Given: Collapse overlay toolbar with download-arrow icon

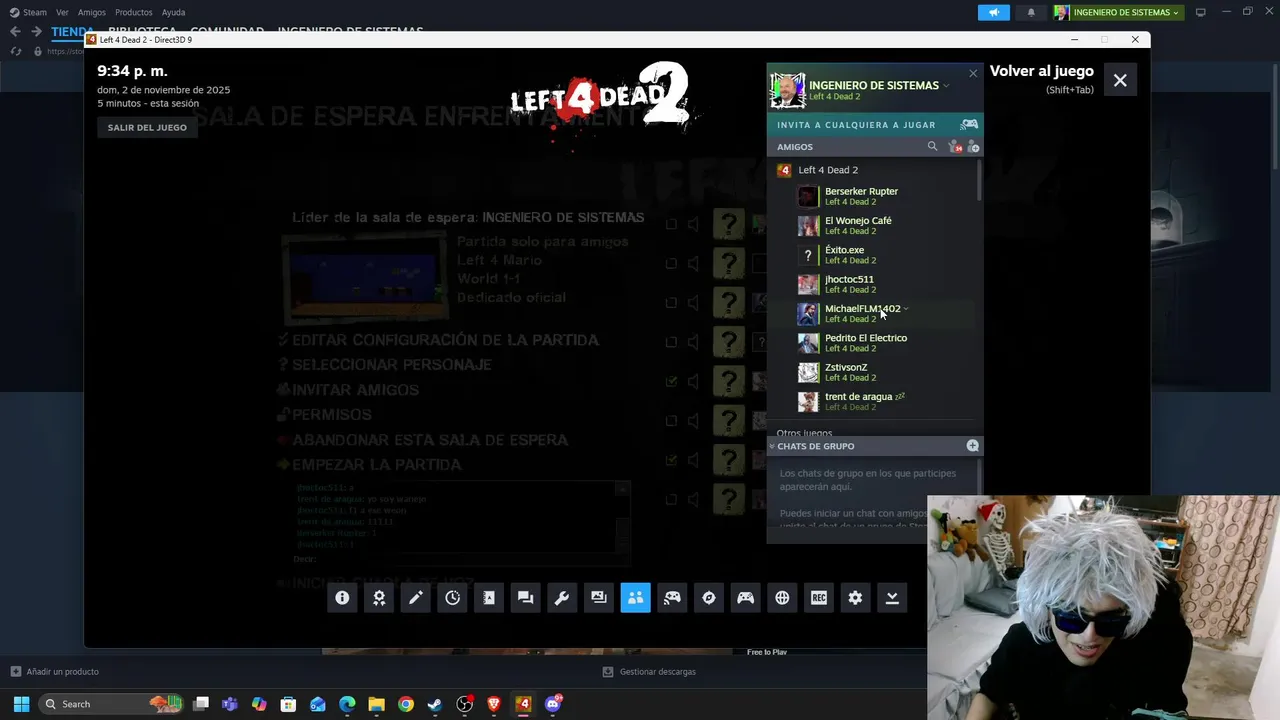Looking at the screenshot, I should point(892,598).
